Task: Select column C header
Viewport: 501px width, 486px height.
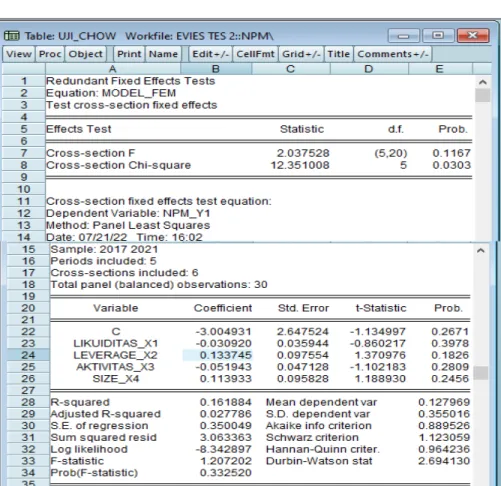Action: [290, 69]
